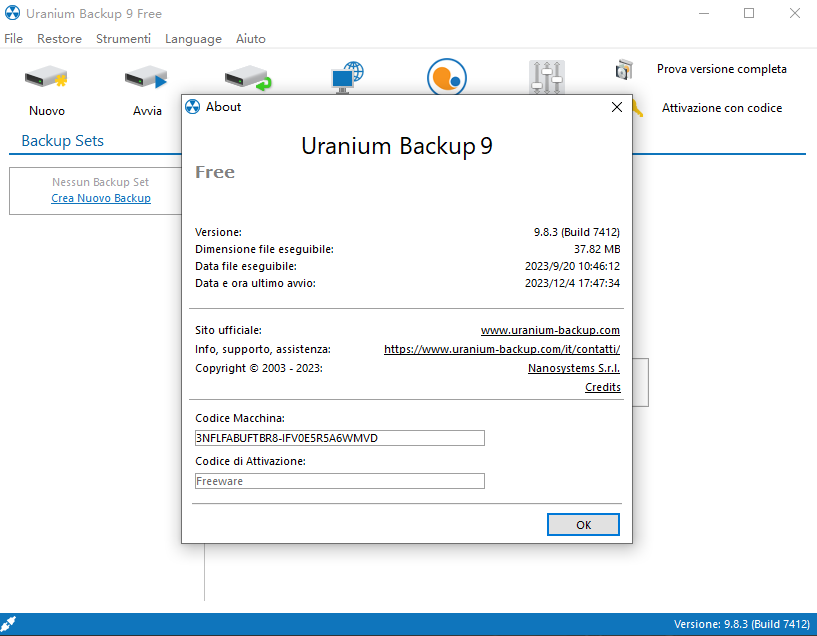Click the icon beside Prova versione completa

coord(624,70)
